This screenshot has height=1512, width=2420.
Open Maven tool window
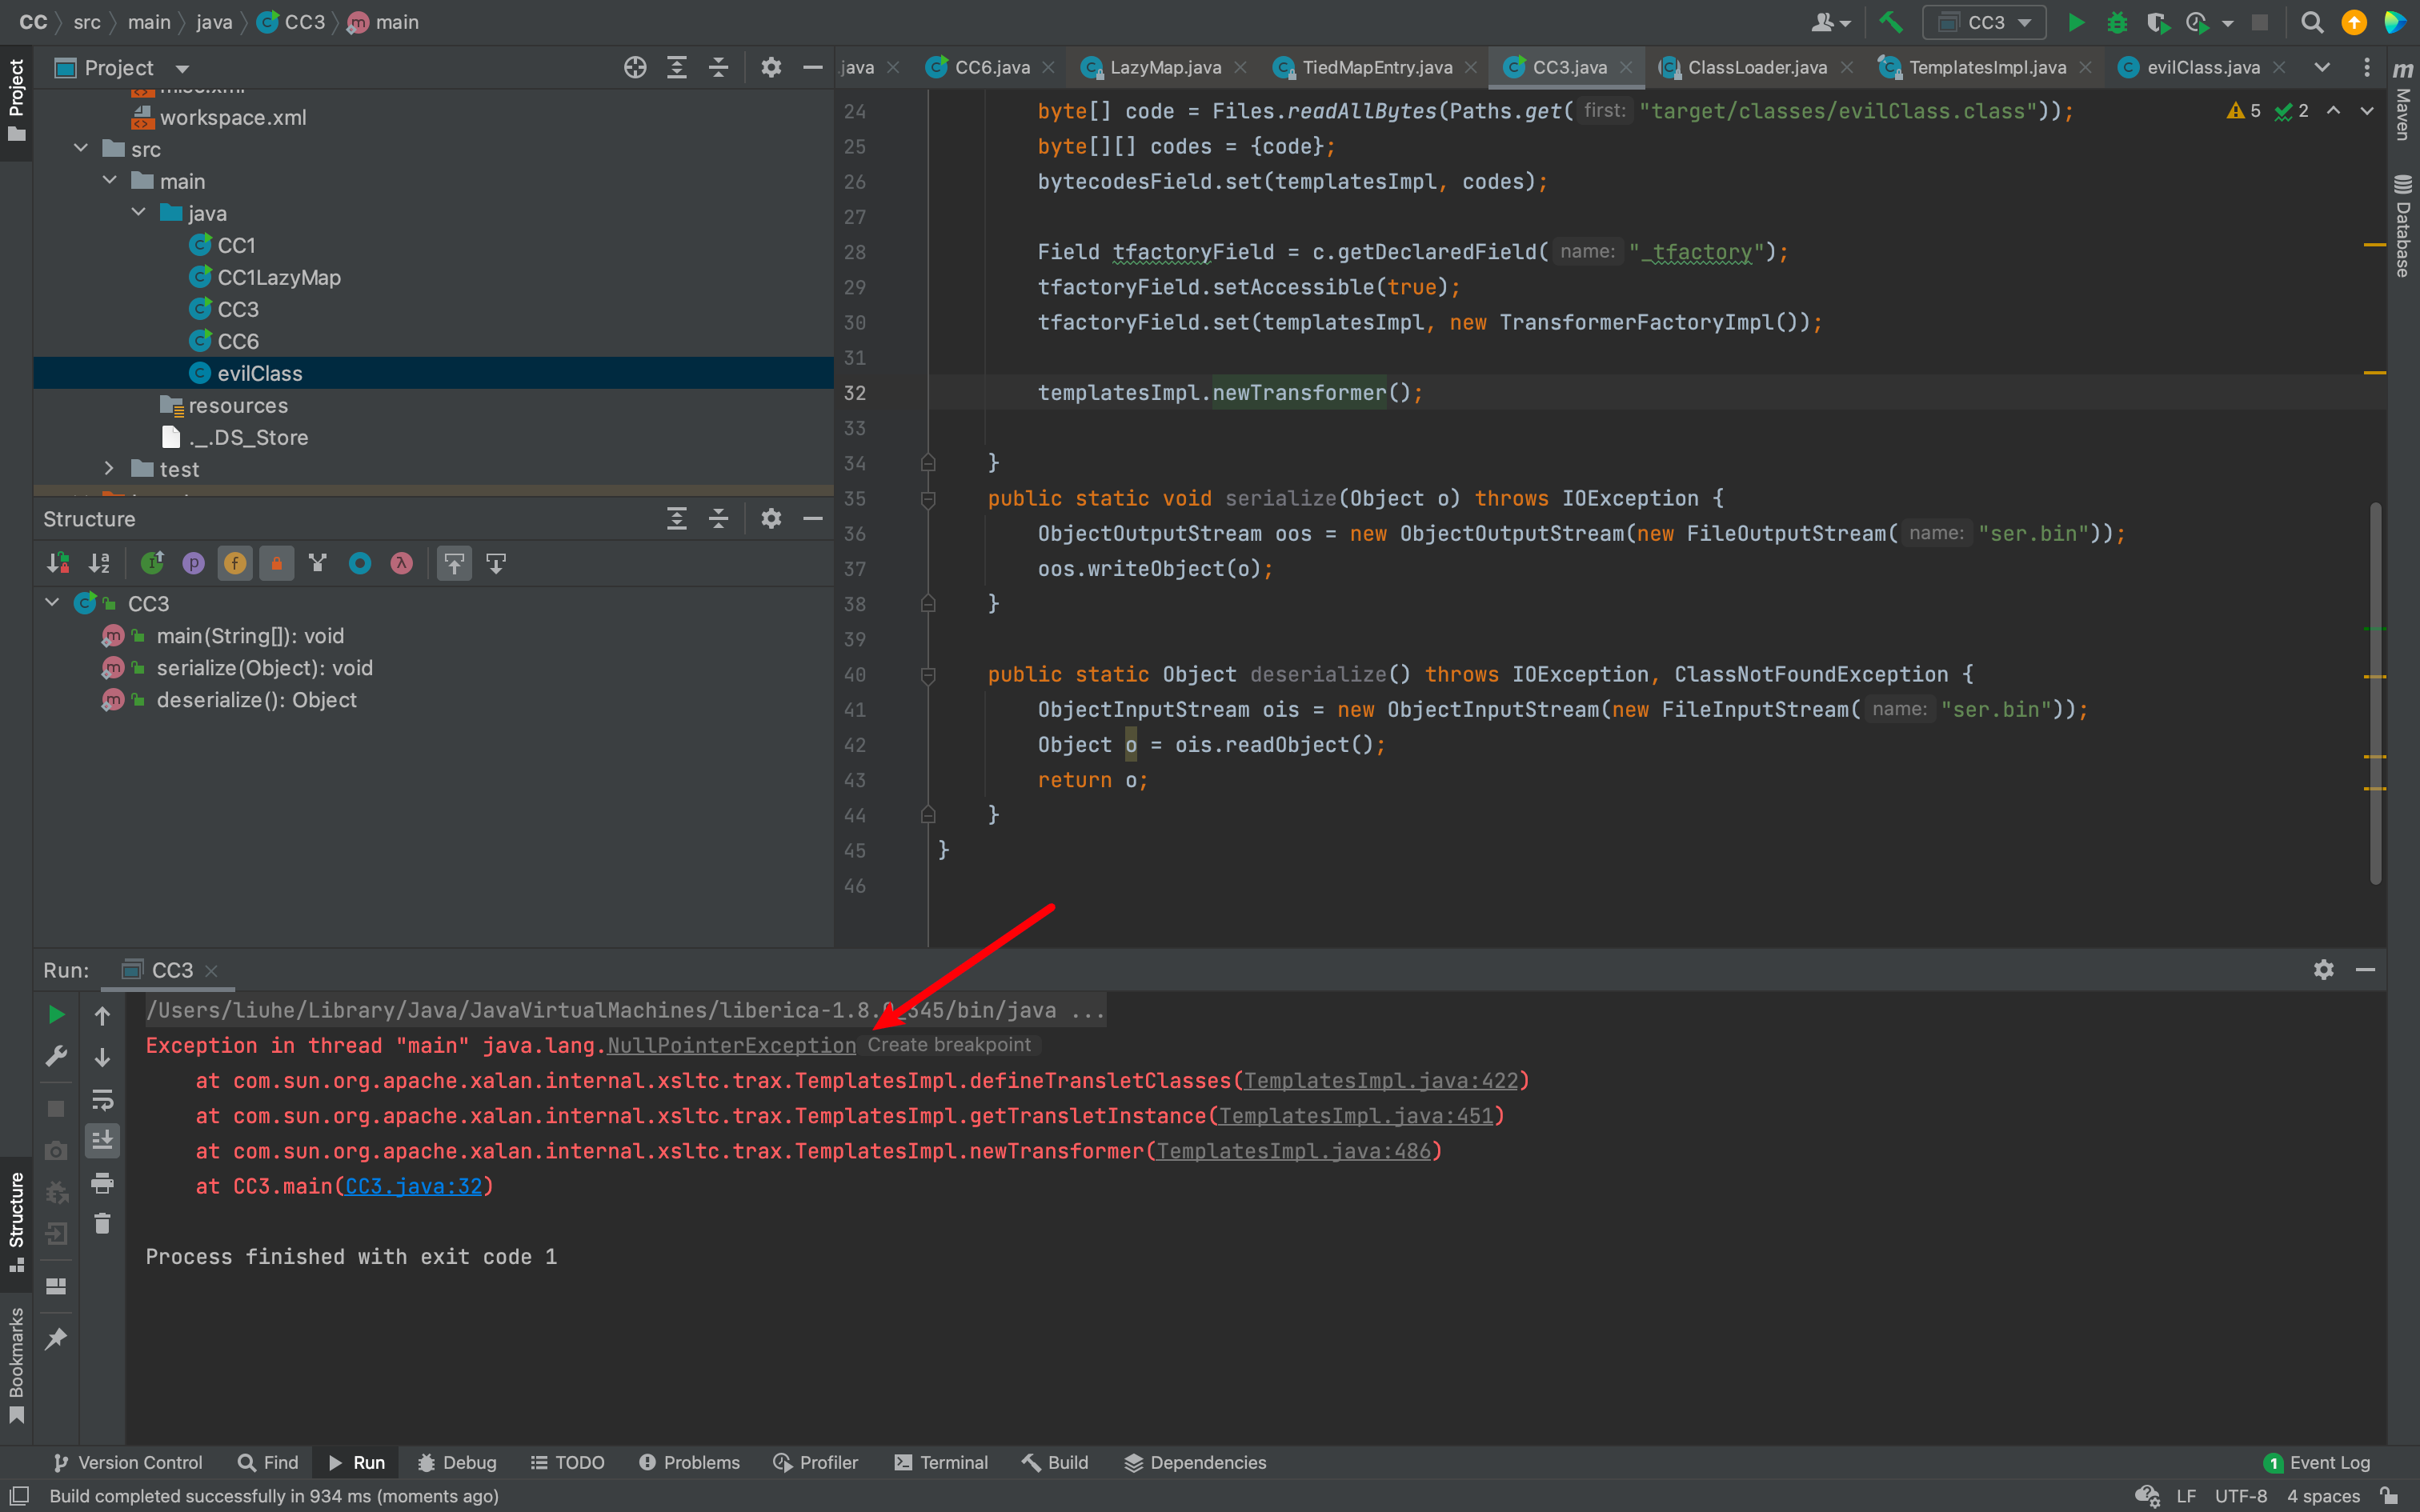(2403, 100)
